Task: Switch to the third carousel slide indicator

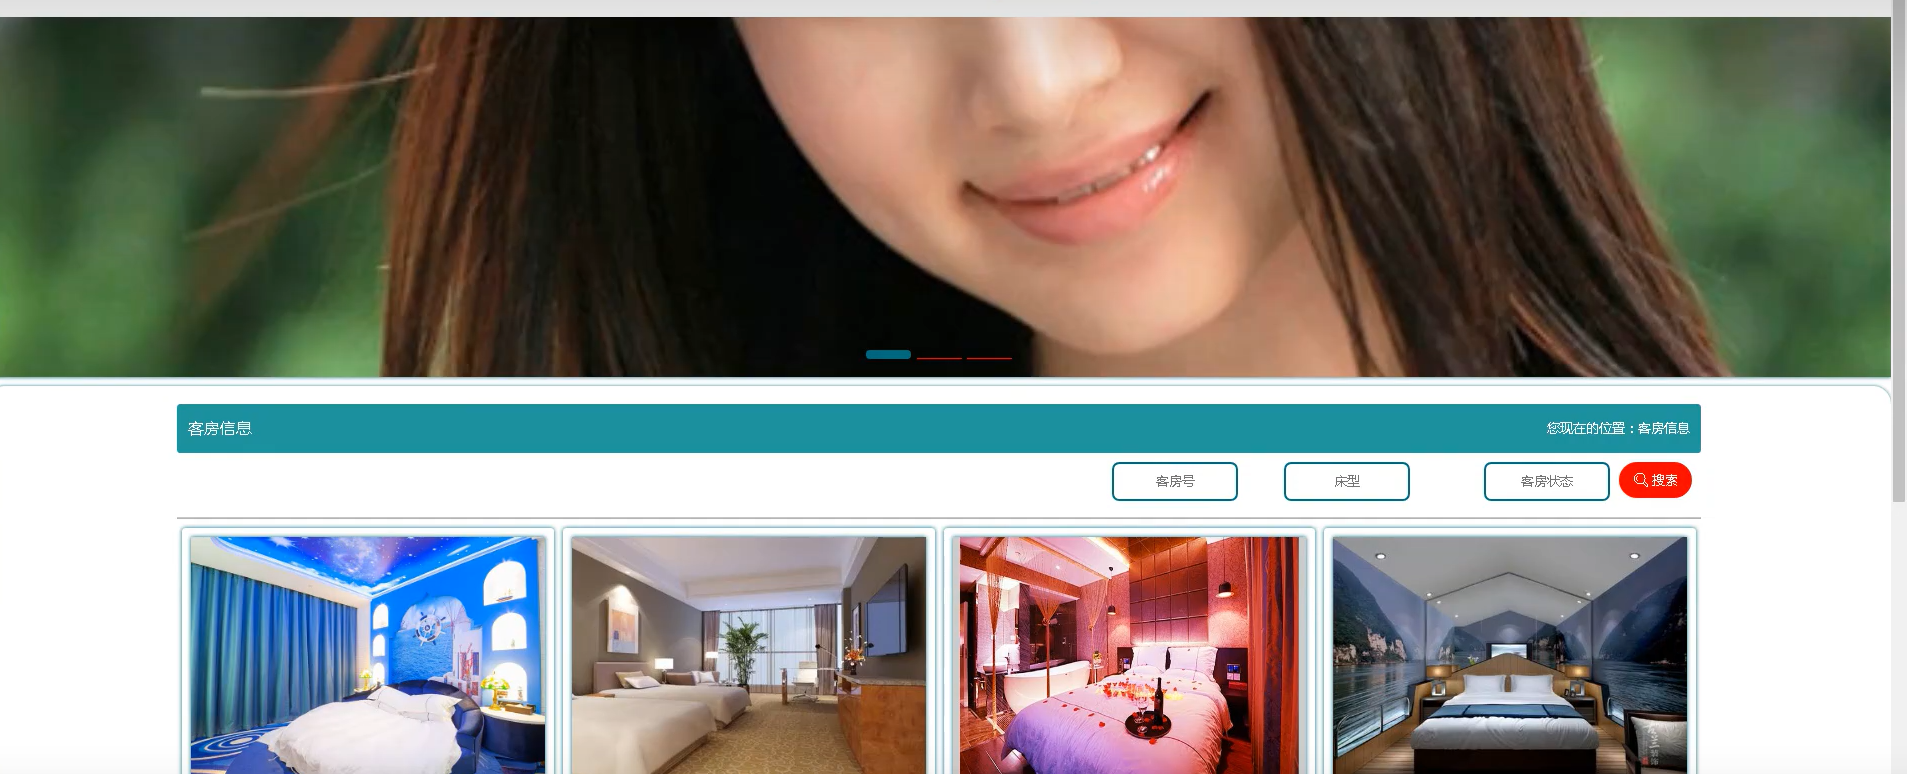Action: click(x=989, y=357)
